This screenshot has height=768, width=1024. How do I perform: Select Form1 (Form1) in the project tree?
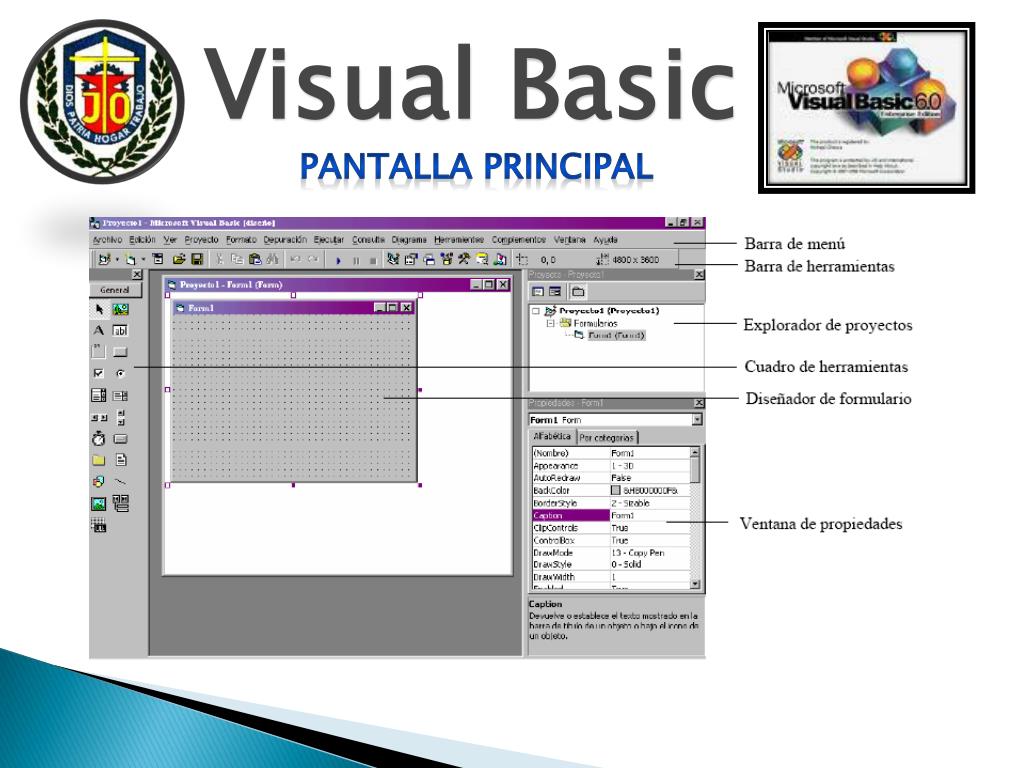tap(616, 336)
